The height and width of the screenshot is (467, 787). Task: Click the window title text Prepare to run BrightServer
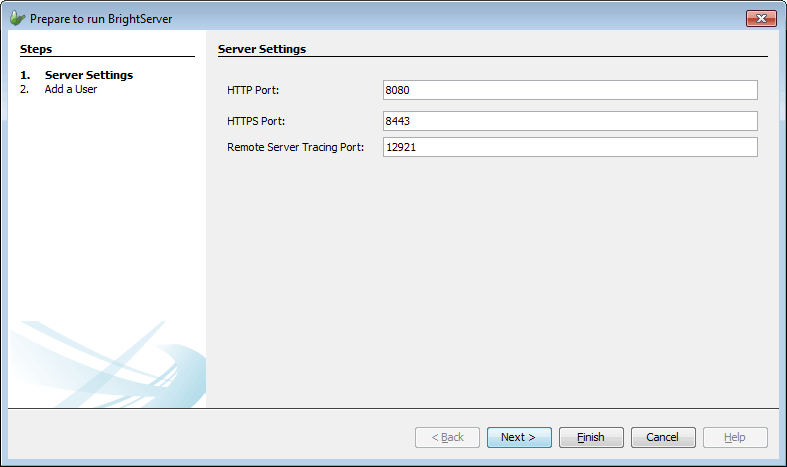pyautogui.click(x=101, y=19)
